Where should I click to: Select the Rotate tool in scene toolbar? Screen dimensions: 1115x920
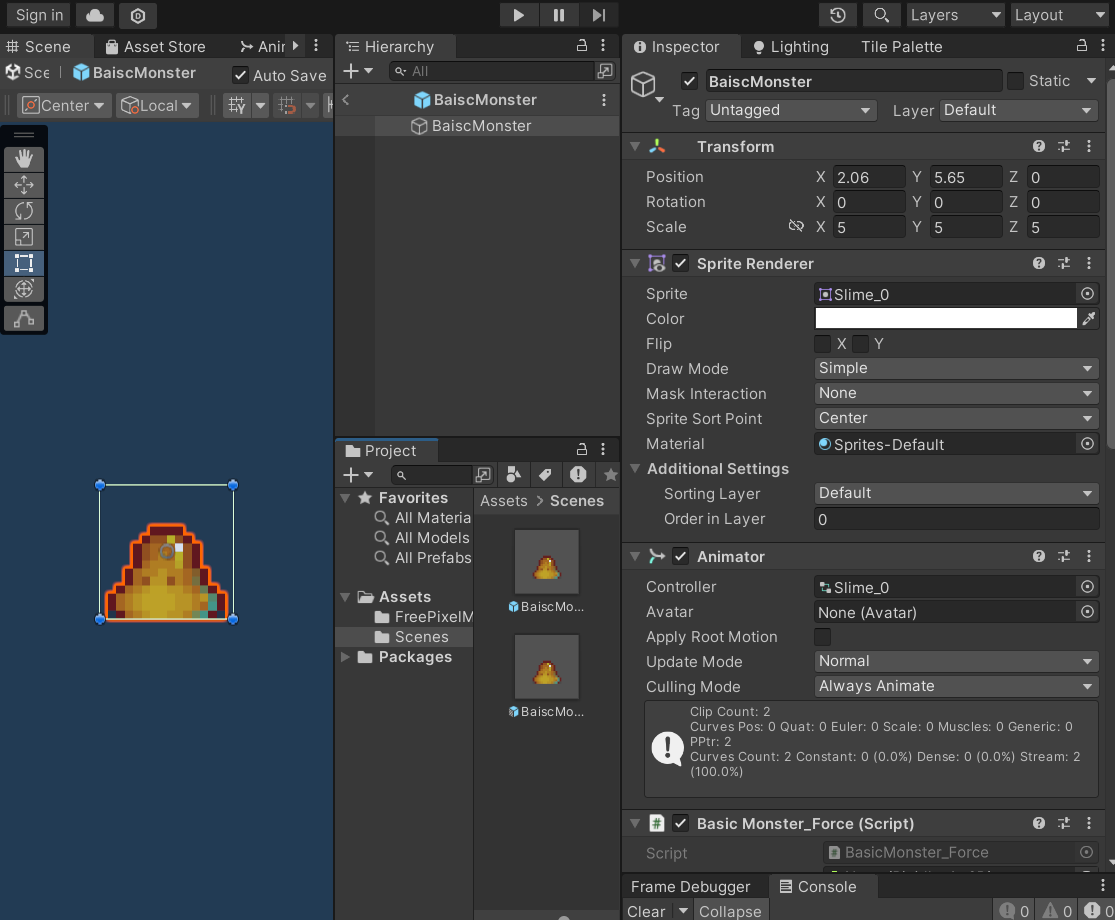coord(24,211)
